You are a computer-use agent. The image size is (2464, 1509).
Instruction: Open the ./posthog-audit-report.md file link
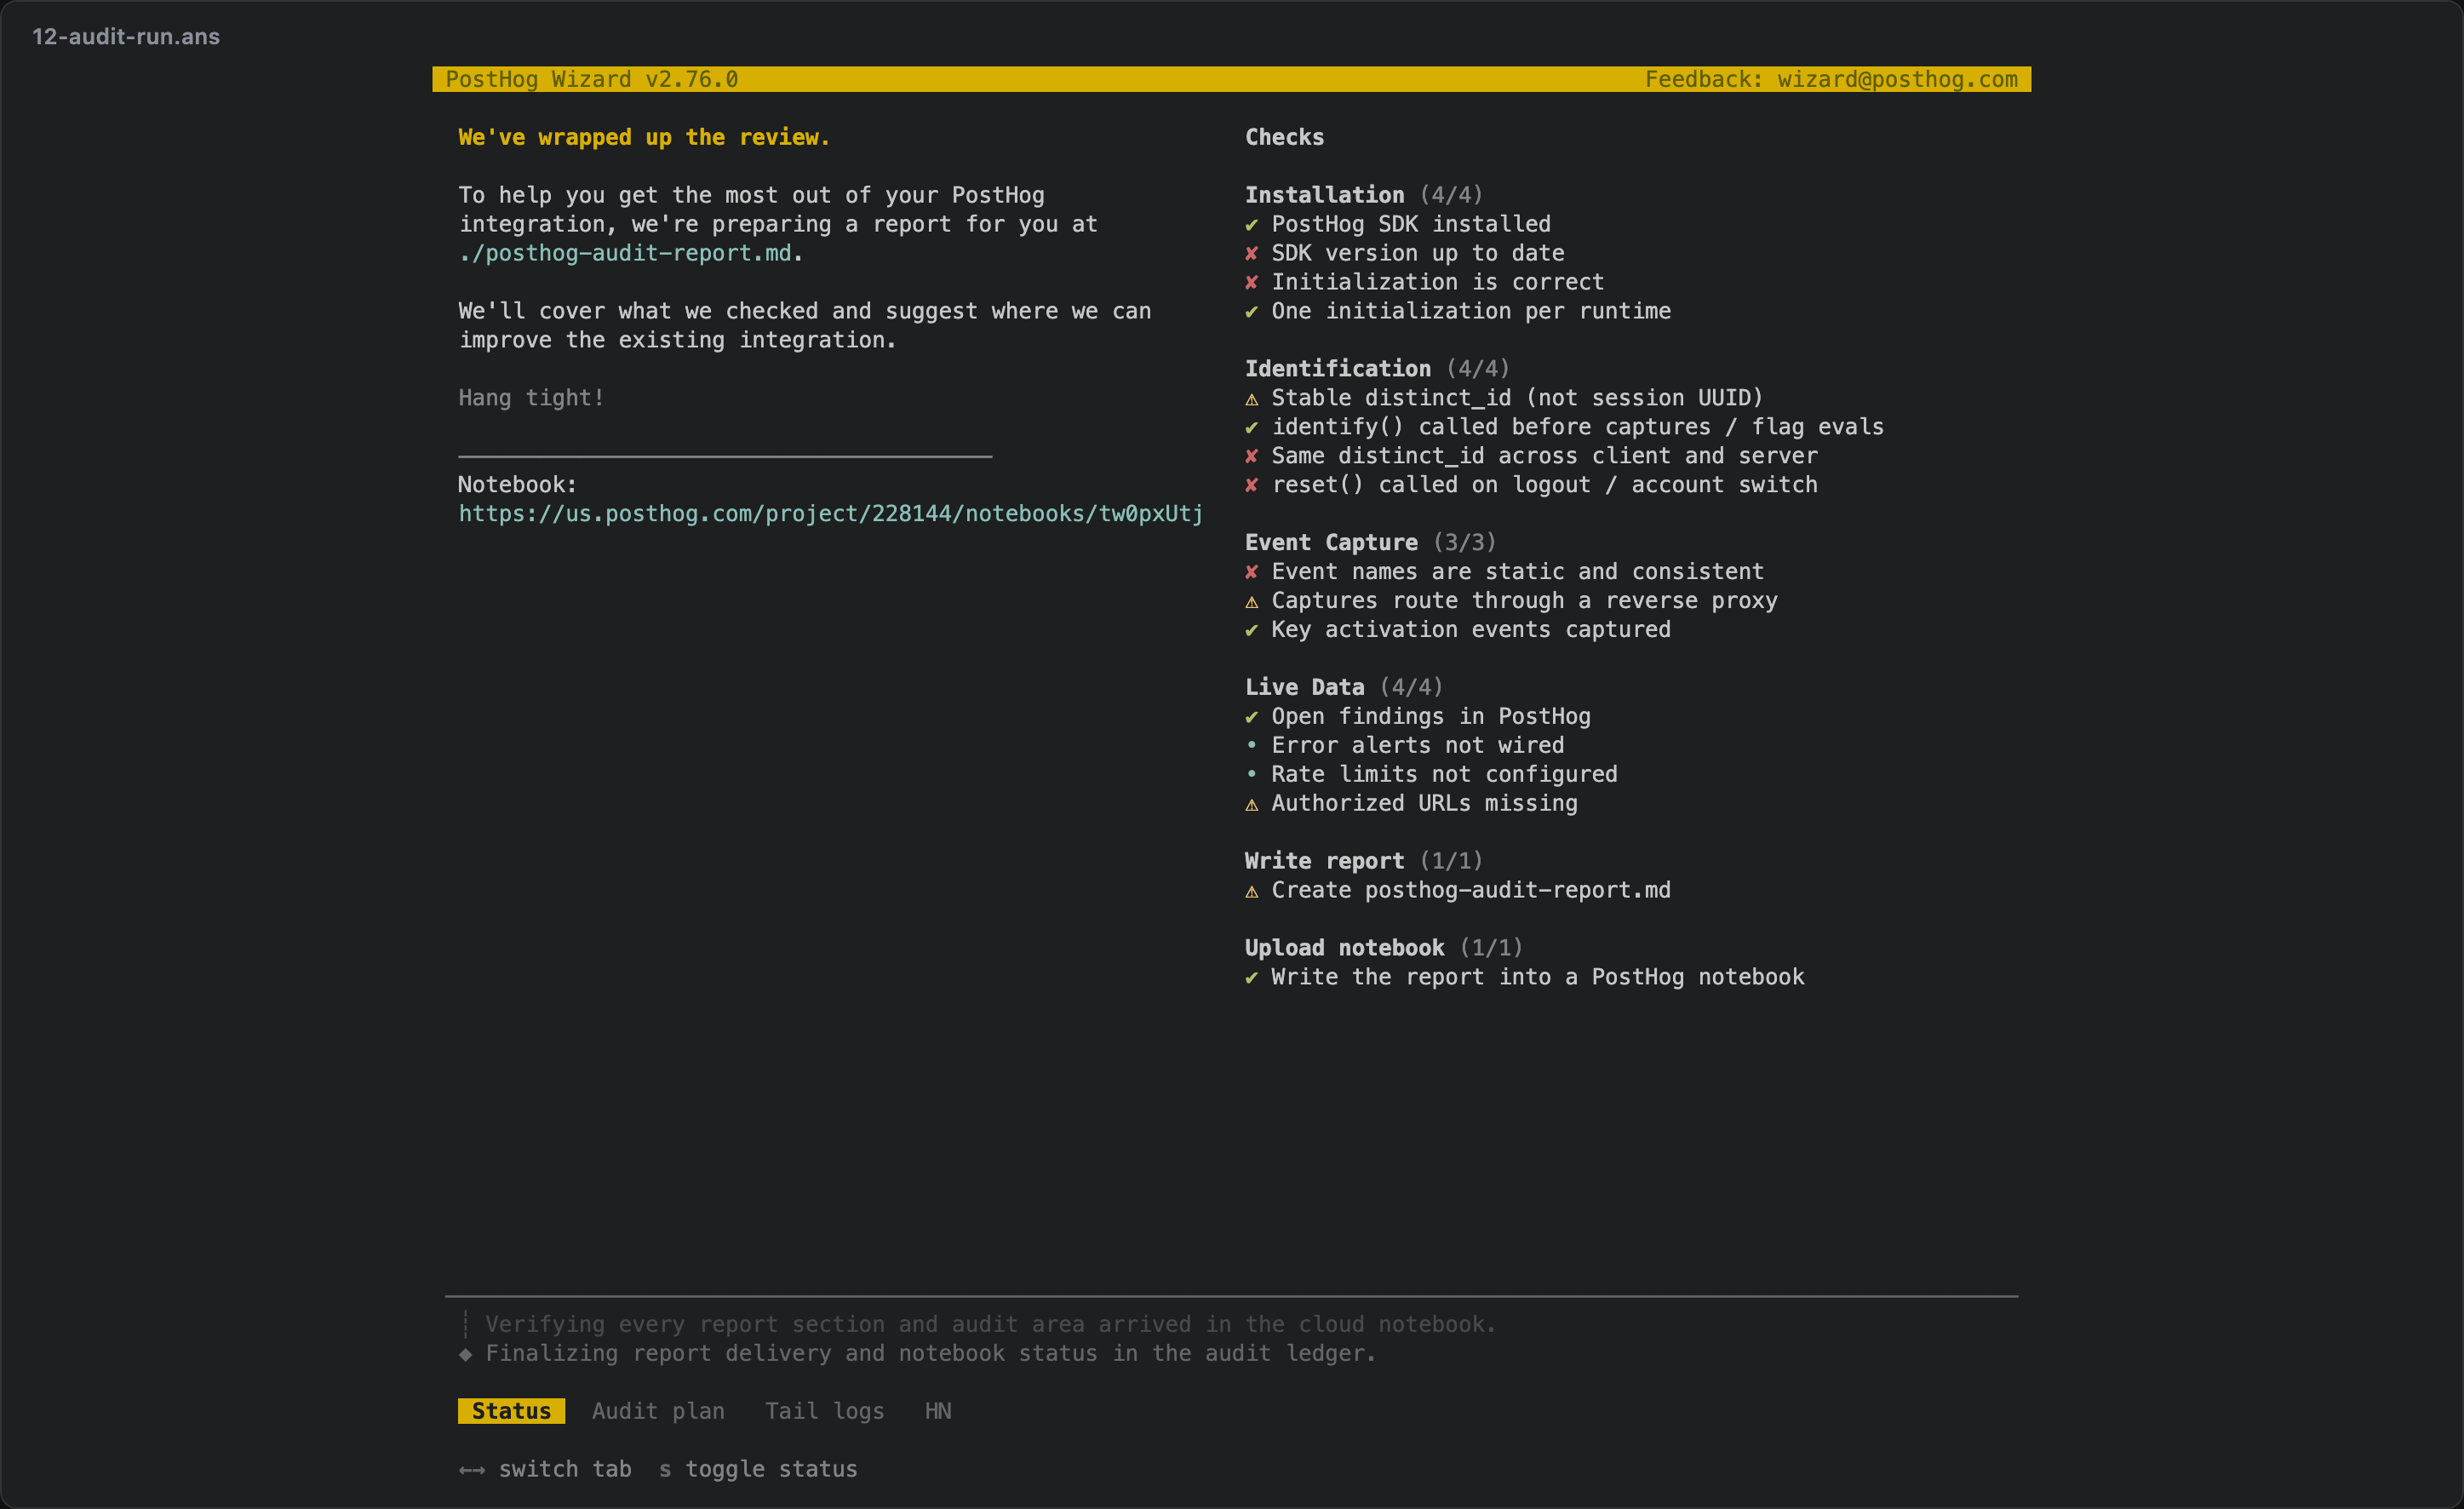[x=625, y=253]
